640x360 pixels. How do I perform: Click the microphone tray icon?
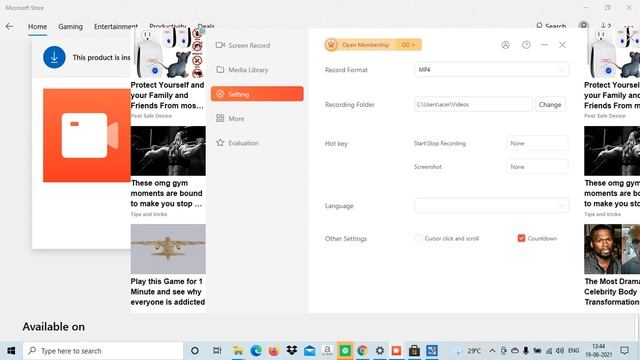click(526, 351)
